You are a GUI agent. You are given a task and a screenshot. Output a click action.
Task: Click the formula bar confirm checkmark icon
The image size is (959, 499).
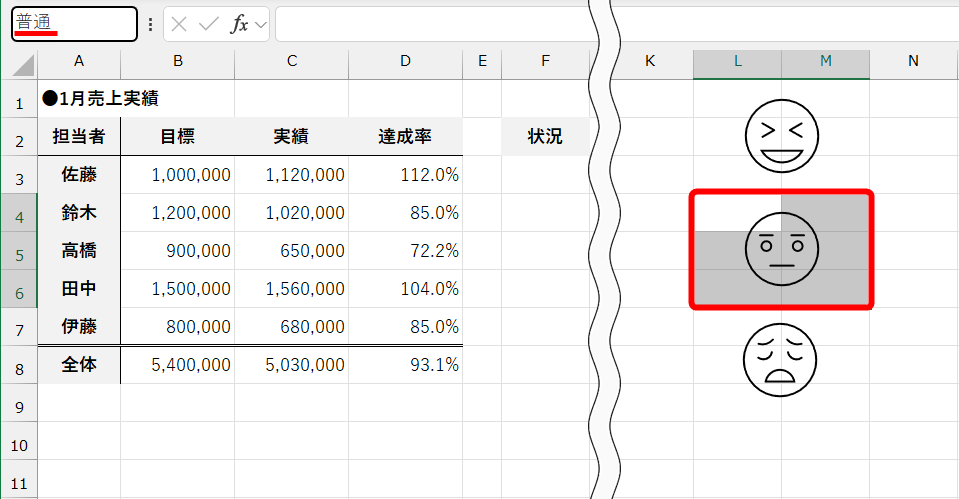[x=209, y=24]
